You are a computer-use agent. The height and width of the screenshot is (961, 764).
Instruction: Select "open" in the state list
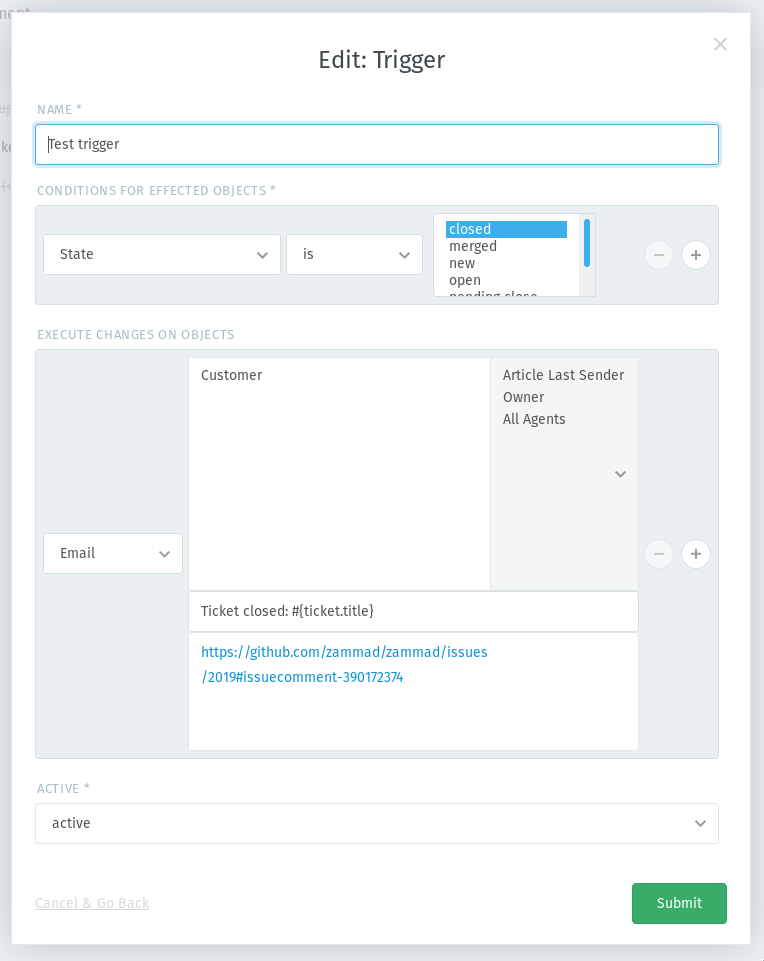coord(467,280)
